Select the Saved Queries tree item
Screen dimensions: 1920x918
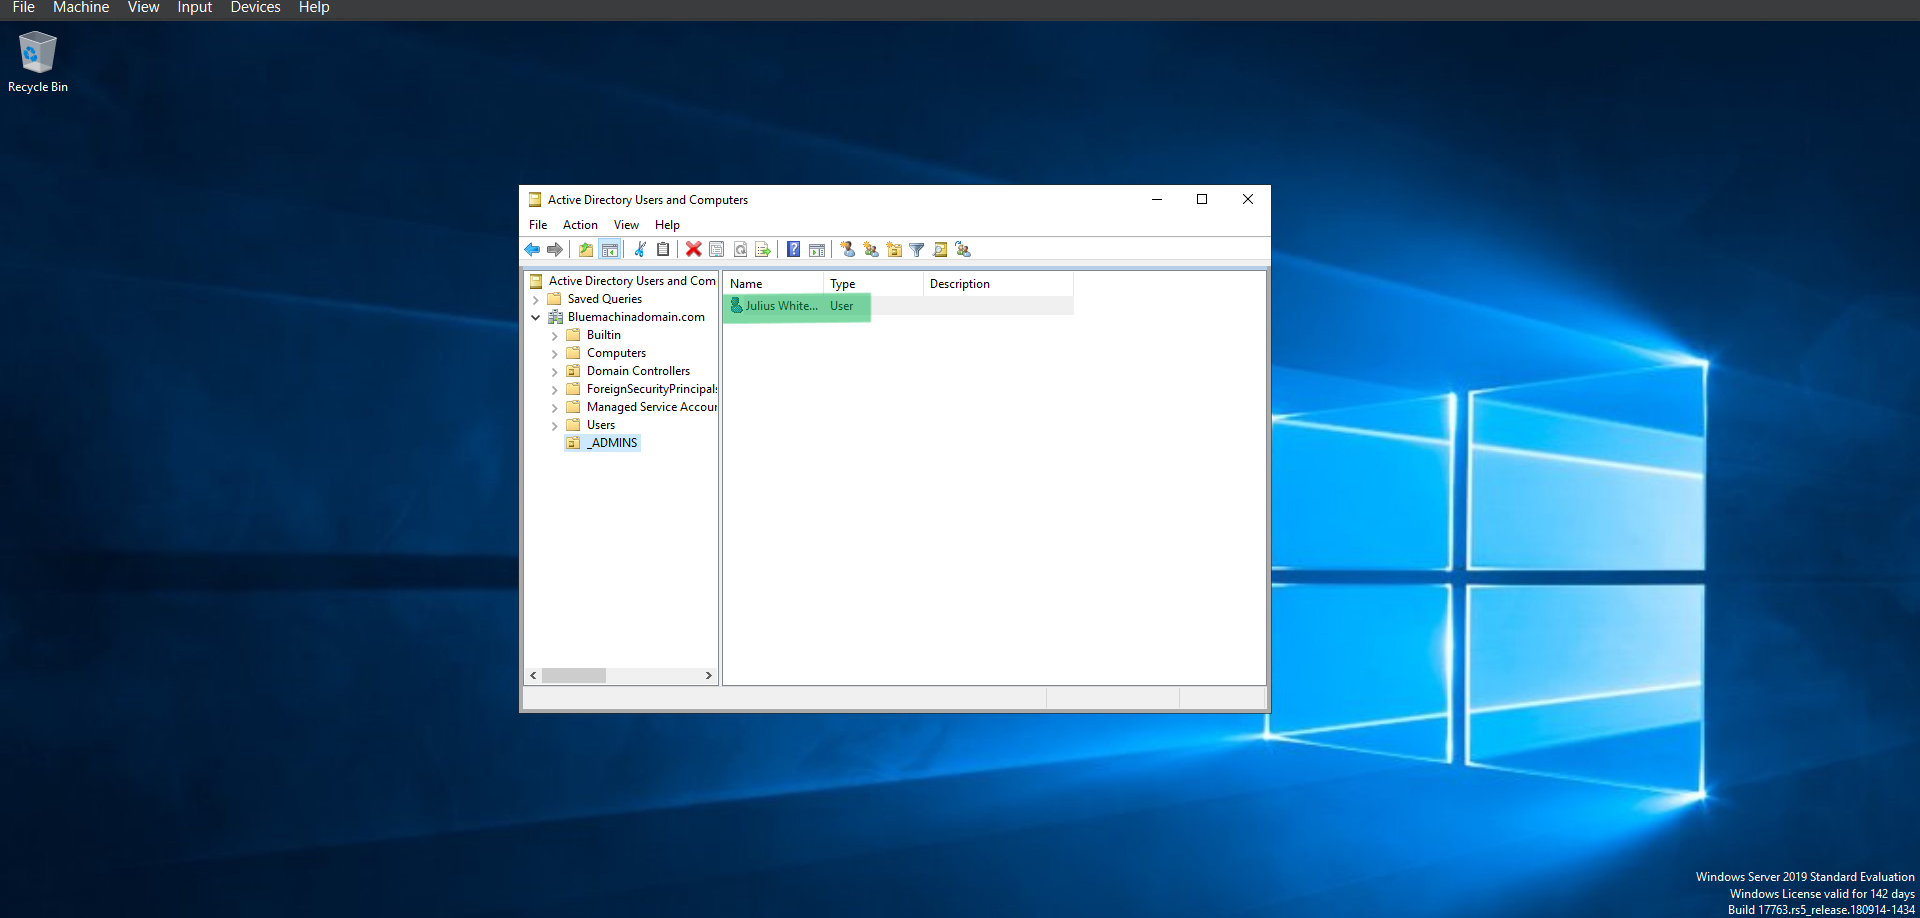click(x=605, y=299)
